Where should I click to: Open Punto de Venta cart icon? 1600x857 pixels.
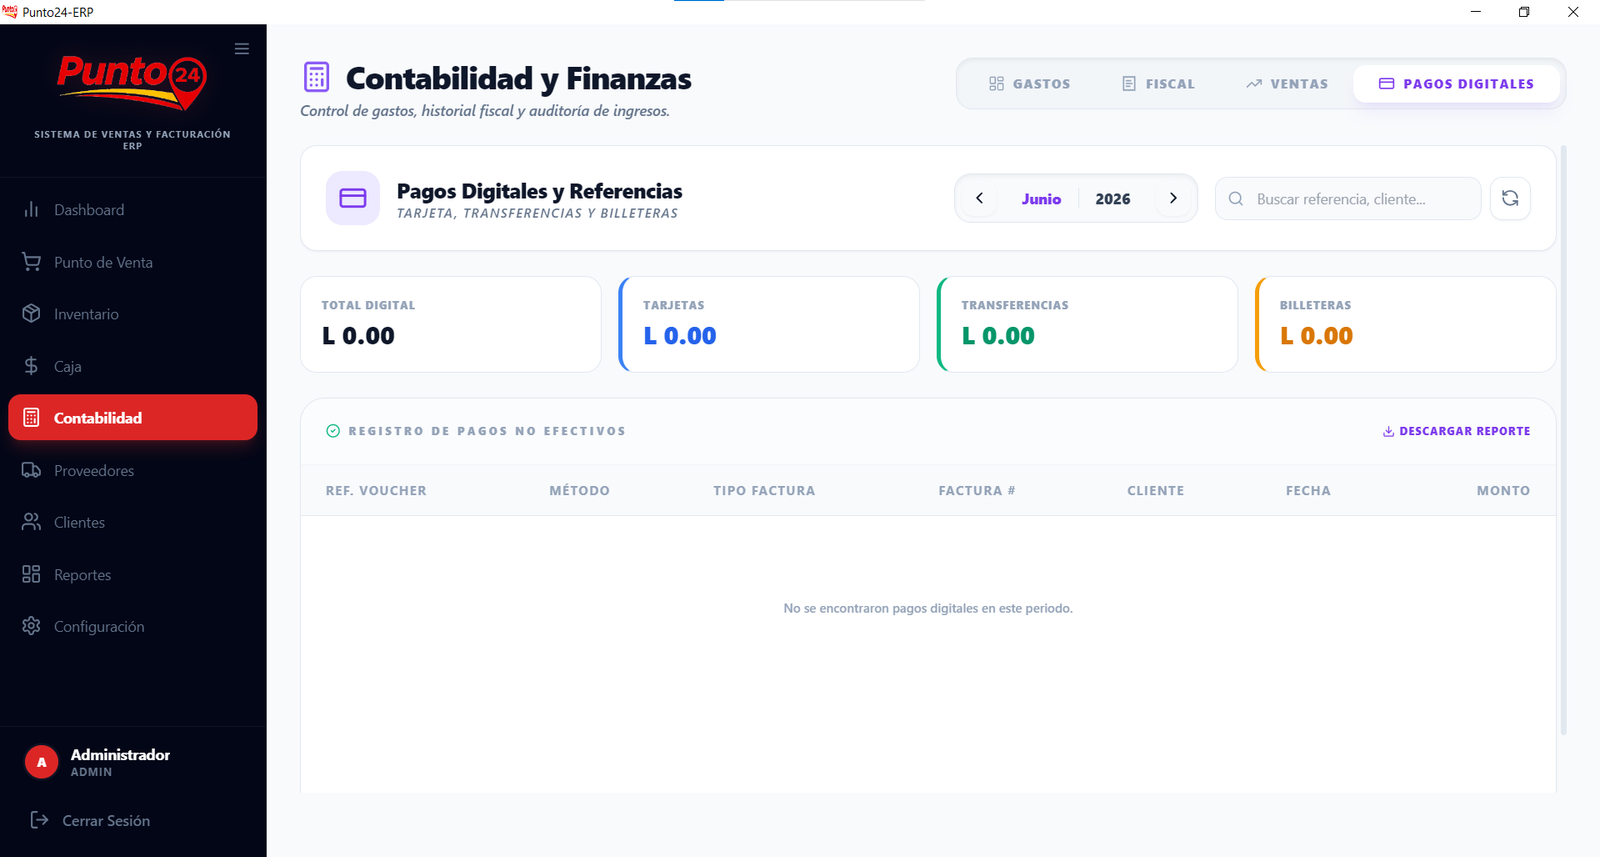tap(31, 262)
